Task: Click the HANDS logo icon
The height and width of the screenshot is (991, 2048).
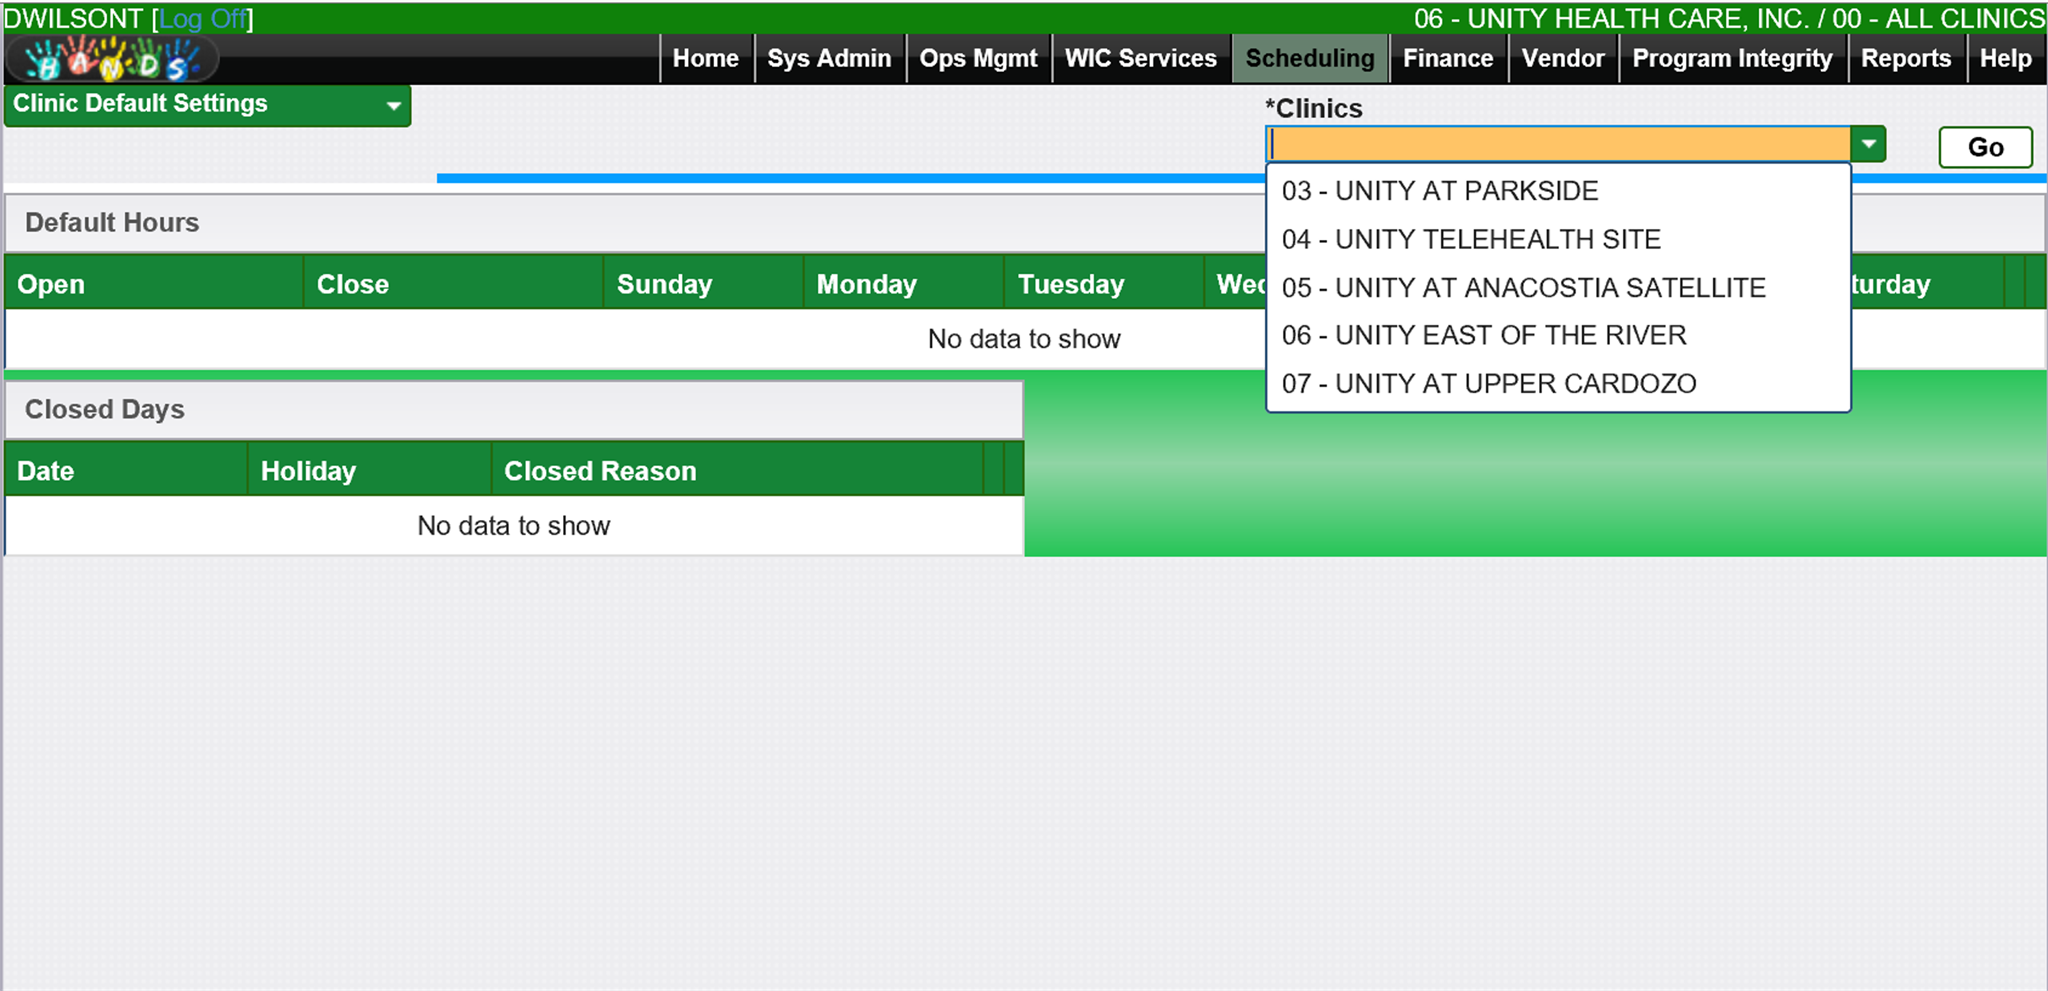Action: click(x=110, y=60)
